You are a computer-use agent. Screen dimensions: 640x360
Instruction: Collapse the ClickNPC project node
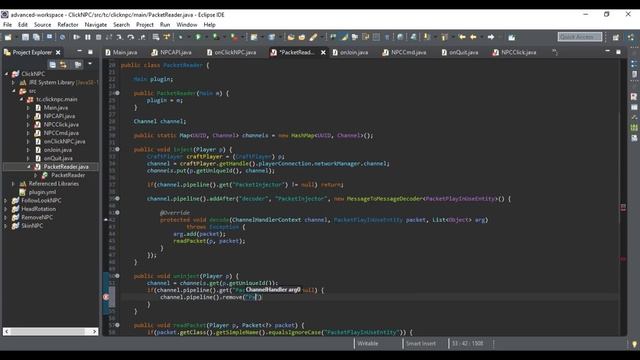(x=6, y=74)
